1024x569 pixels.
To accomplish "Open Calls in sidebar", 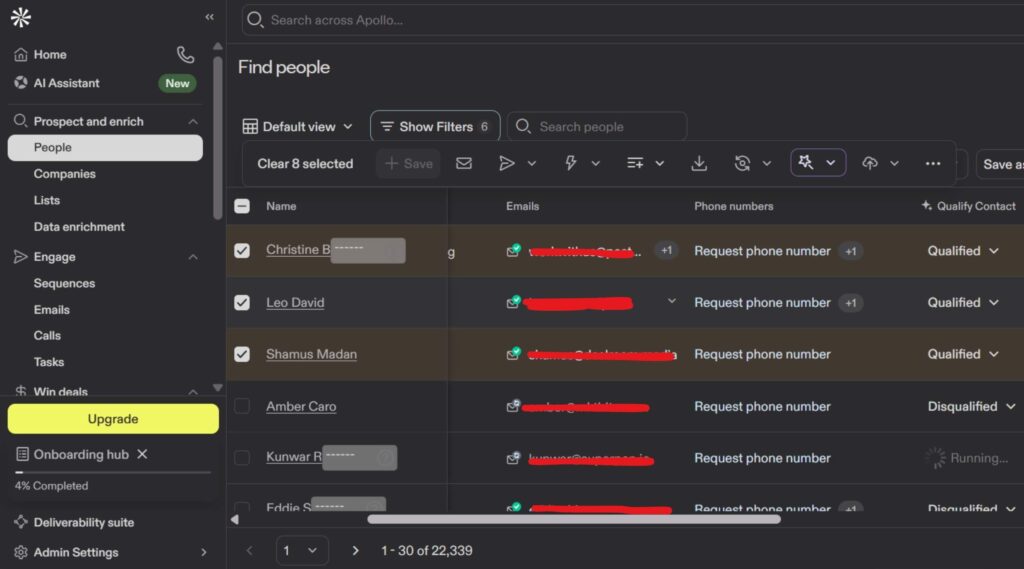I will (47, 335).
